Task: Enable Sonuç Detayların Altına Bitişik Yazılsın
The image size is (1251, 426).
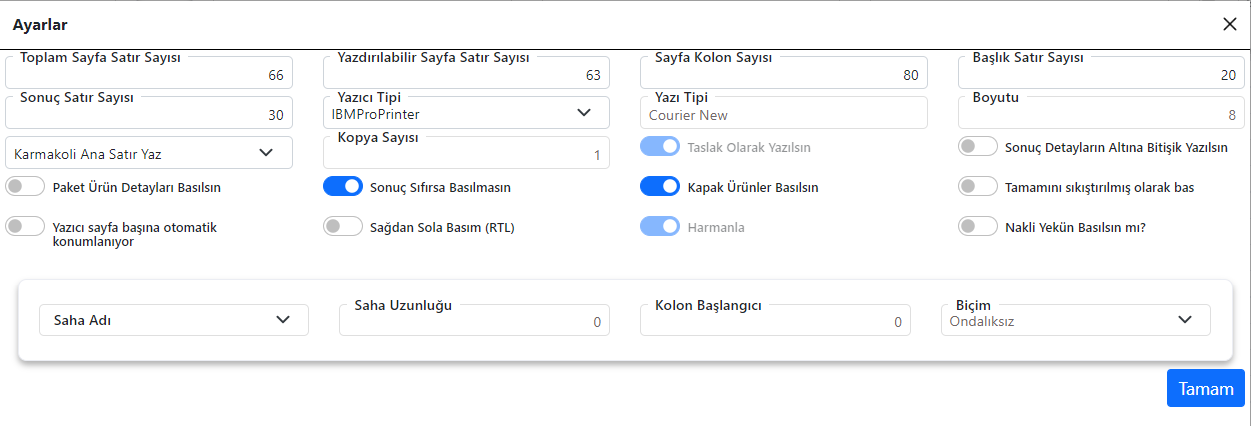Action: 978,147
